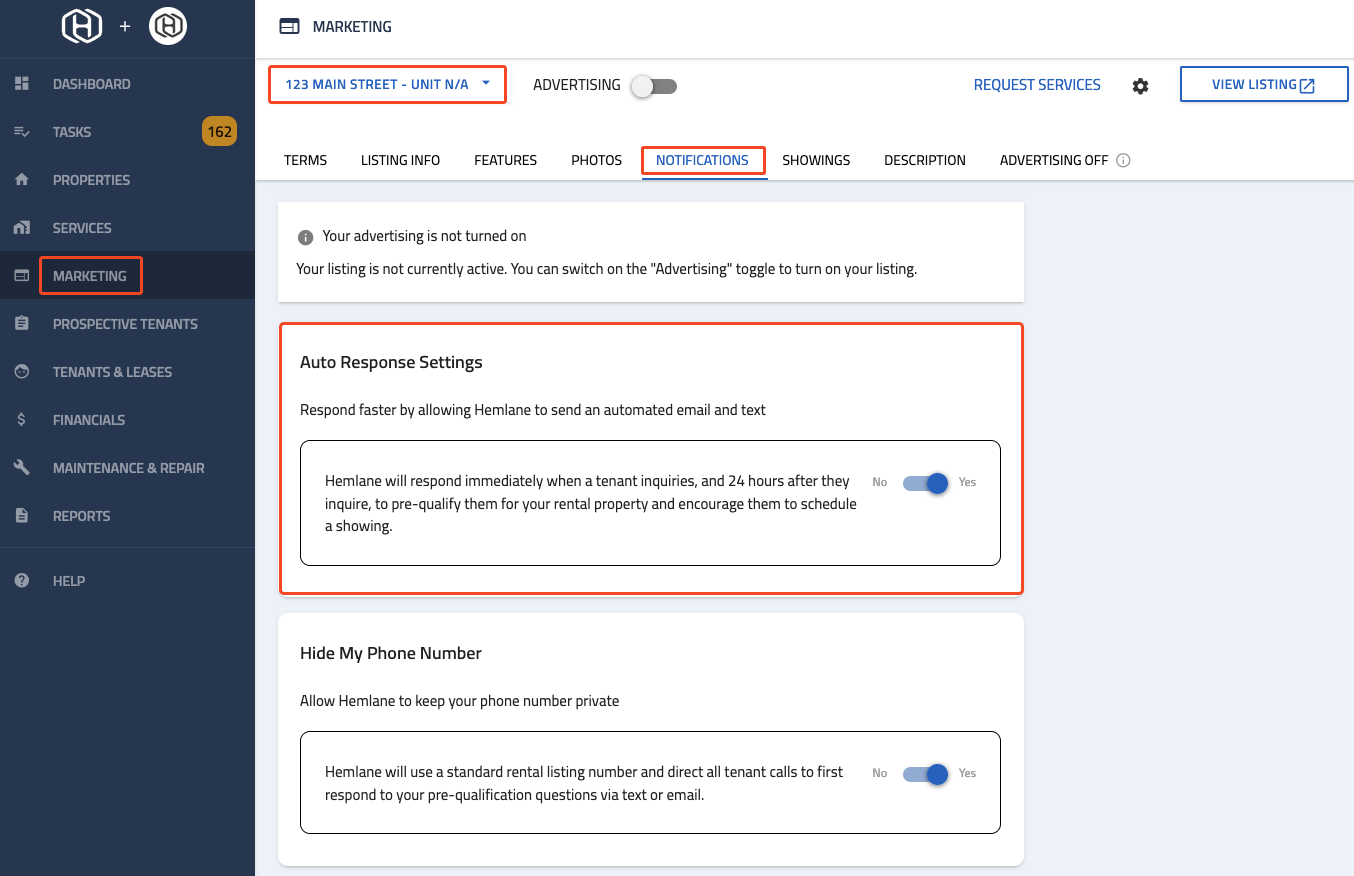Toggle the Hide My Phone Number switch

[x=926, y=774]
